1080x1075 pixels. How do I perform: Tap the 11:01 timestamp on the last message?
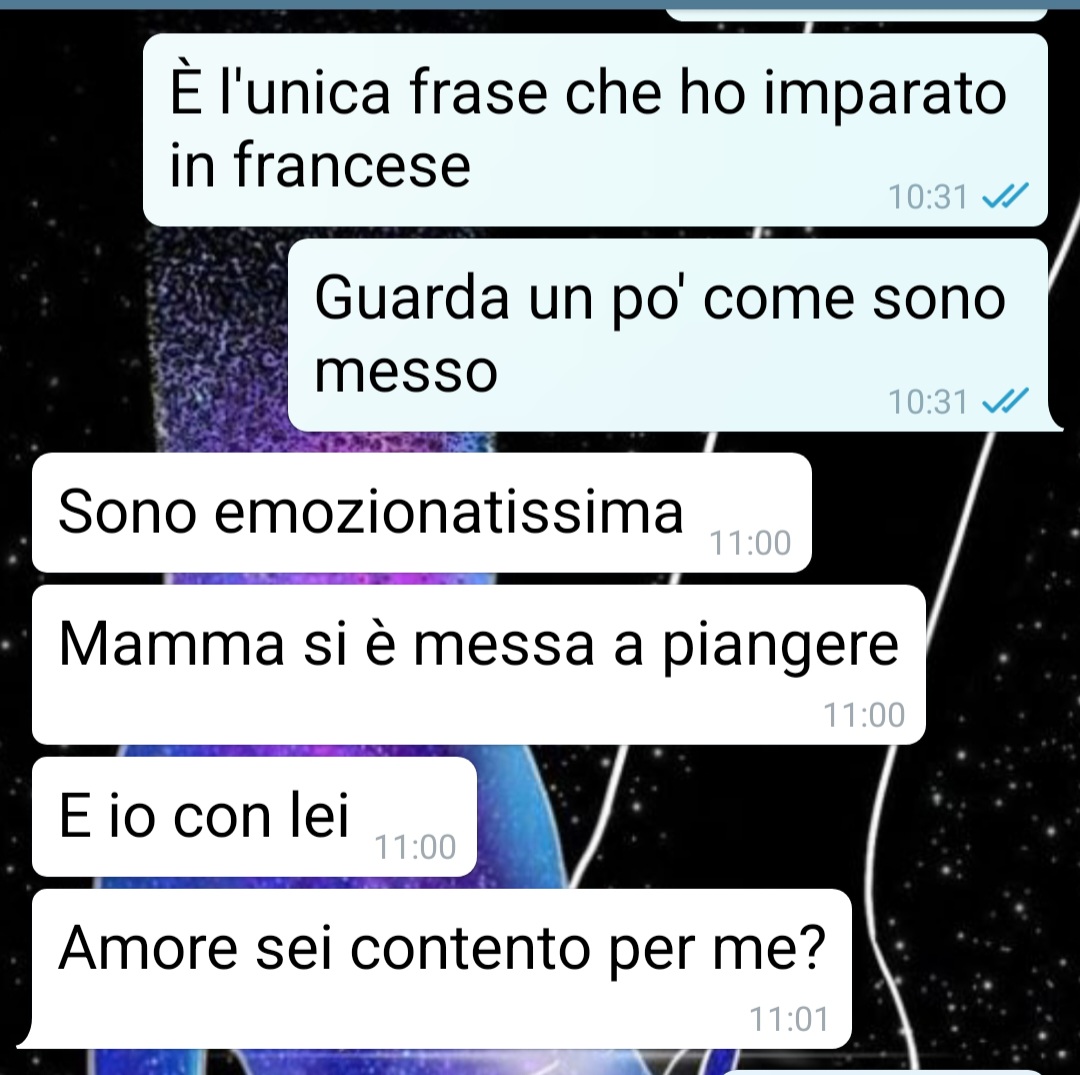789,1020
